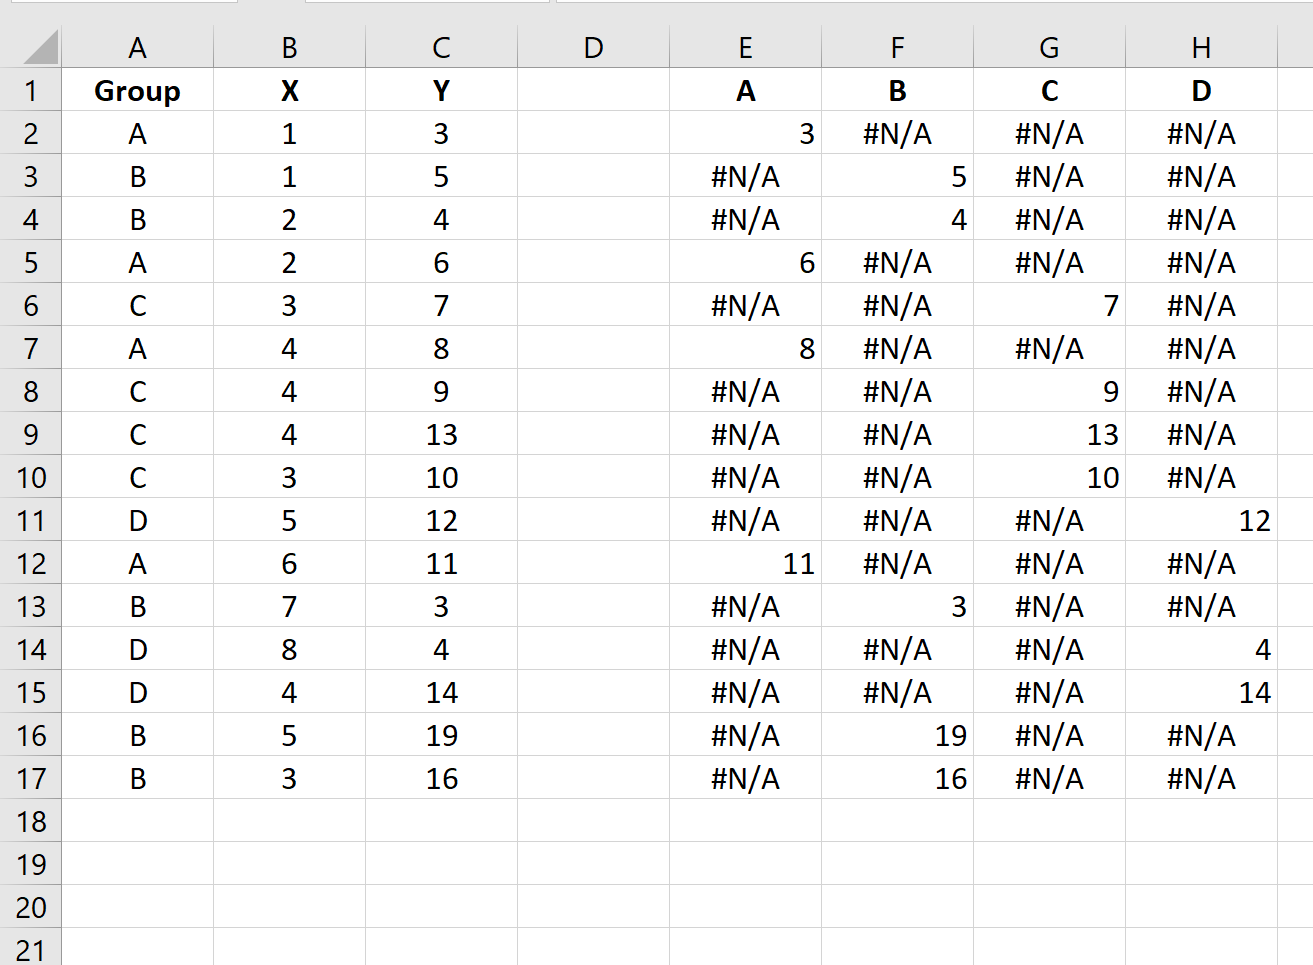Select cell containing 19 in column C
This screenshot has height=965, width=1313.
coord(442,735)
